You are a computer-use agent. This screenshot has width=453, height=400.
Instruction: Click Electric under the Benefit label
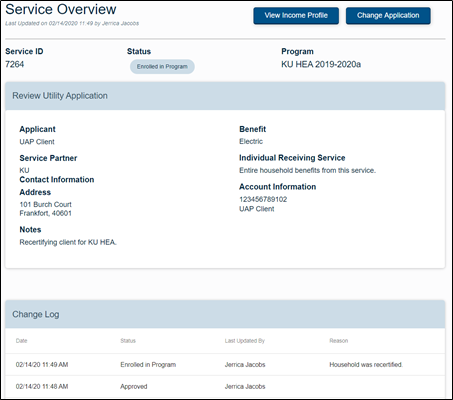coord(251,141)
